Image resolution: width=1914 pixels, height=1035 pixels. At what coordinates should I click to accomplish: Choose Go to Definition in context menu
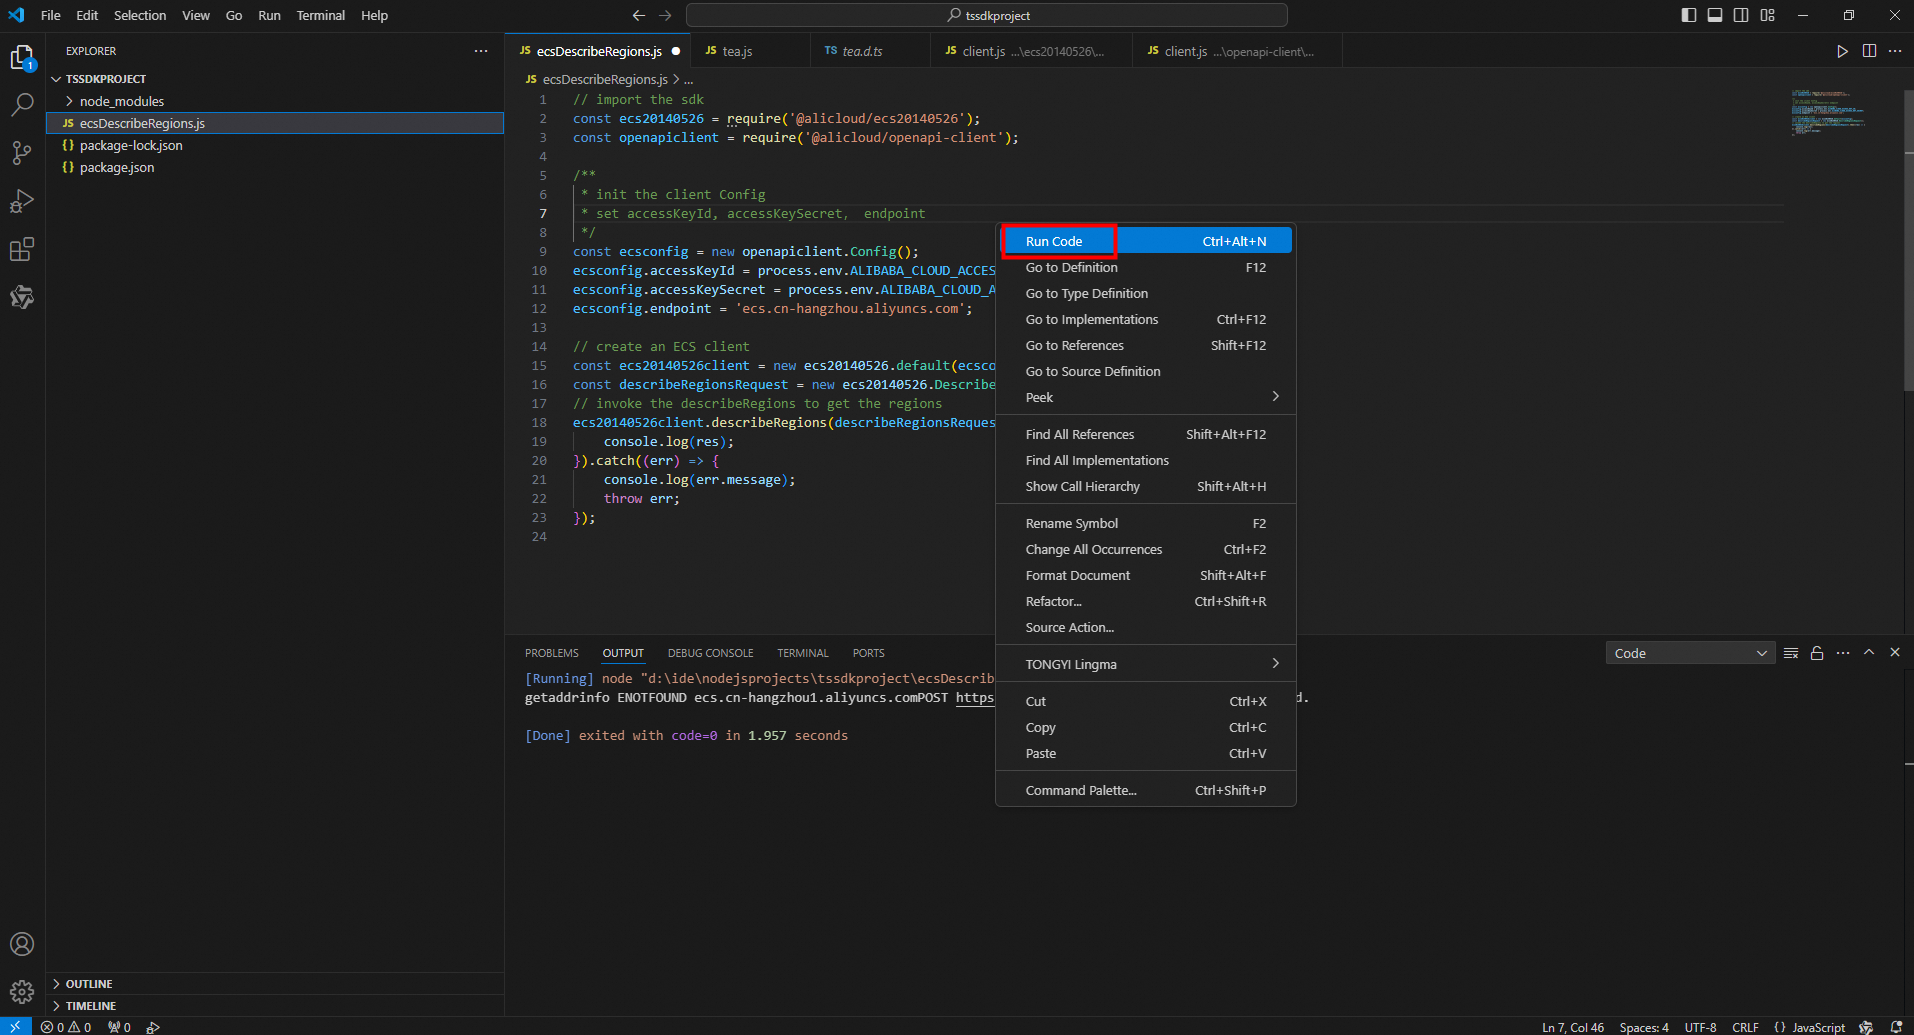[x=1146, y=267]
